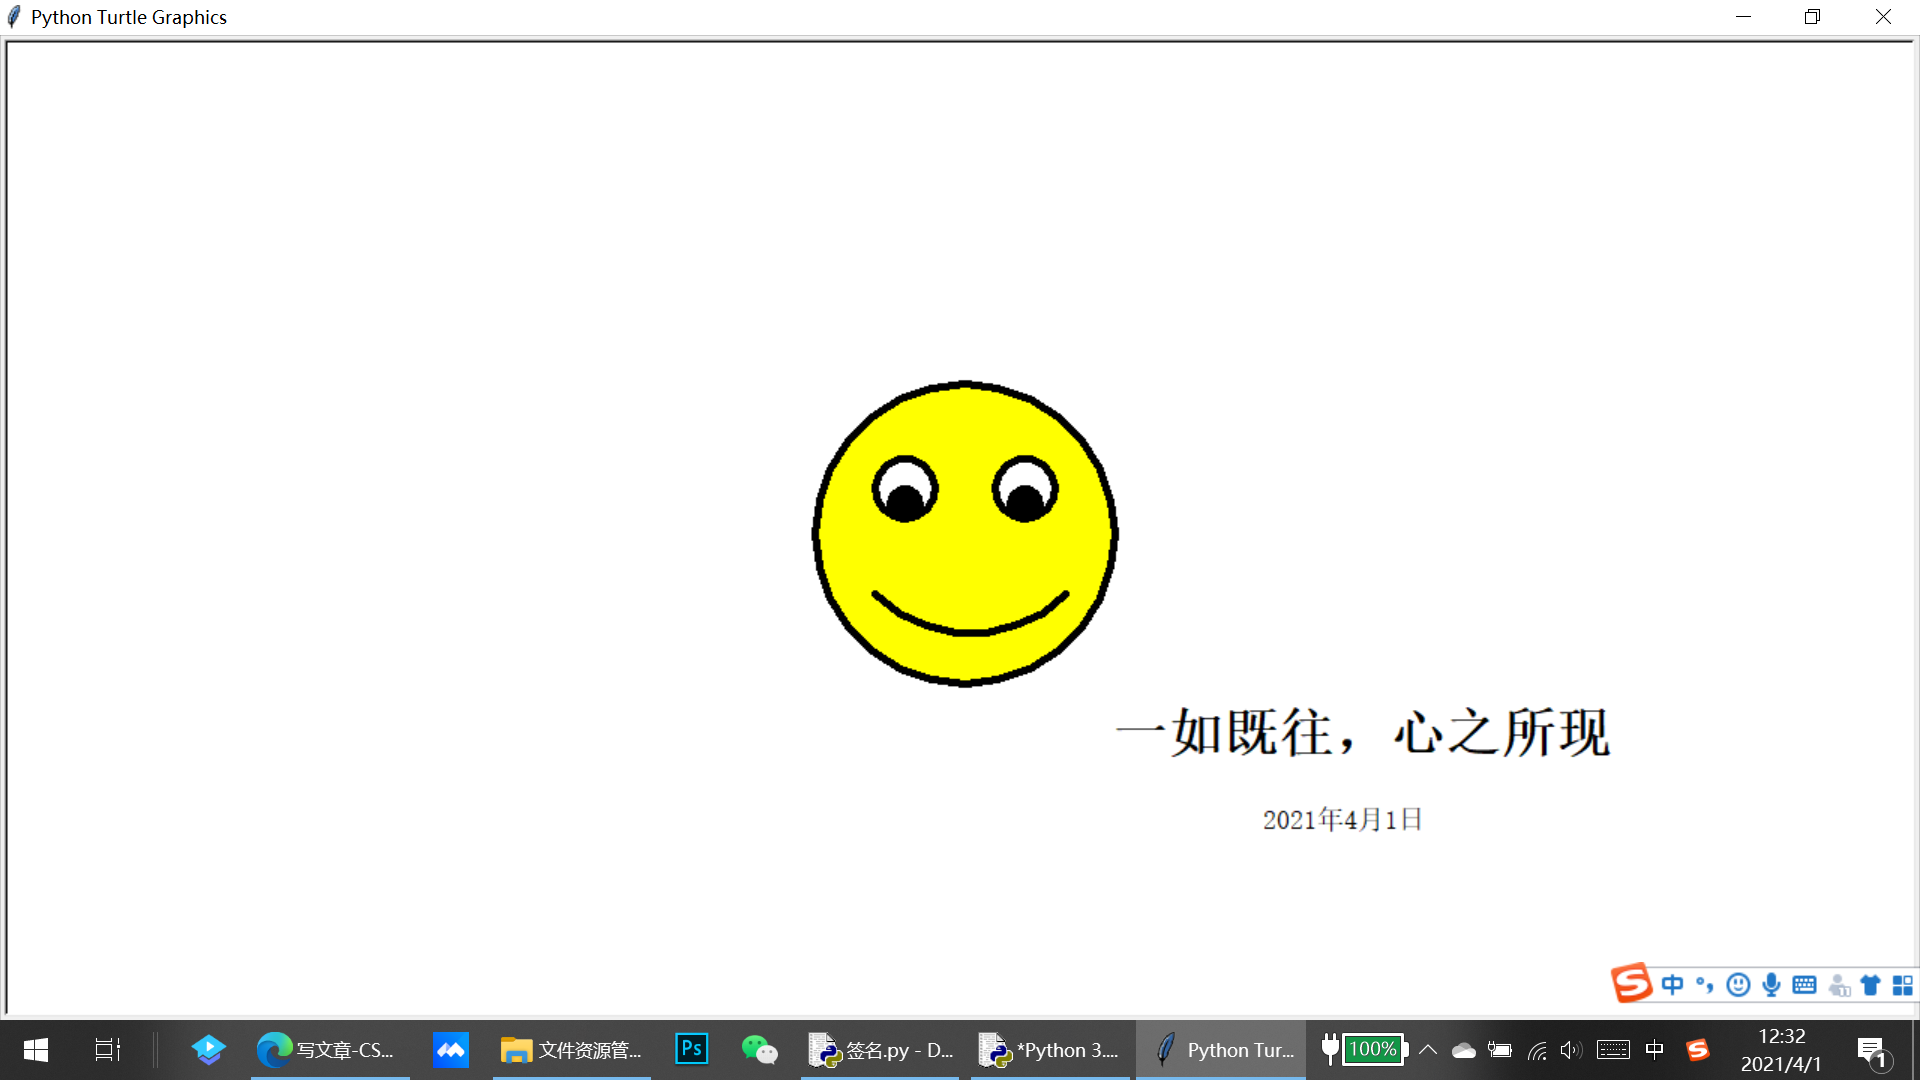Open the volume slider from the tray
Image resolution: width=1920 pixels, height=1080 pixels.
pyautogui.click(x=1571, y=1049)
